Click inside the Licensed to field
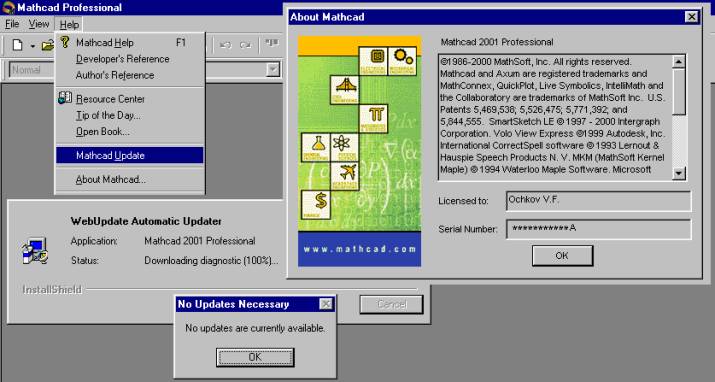 (599, 201)
